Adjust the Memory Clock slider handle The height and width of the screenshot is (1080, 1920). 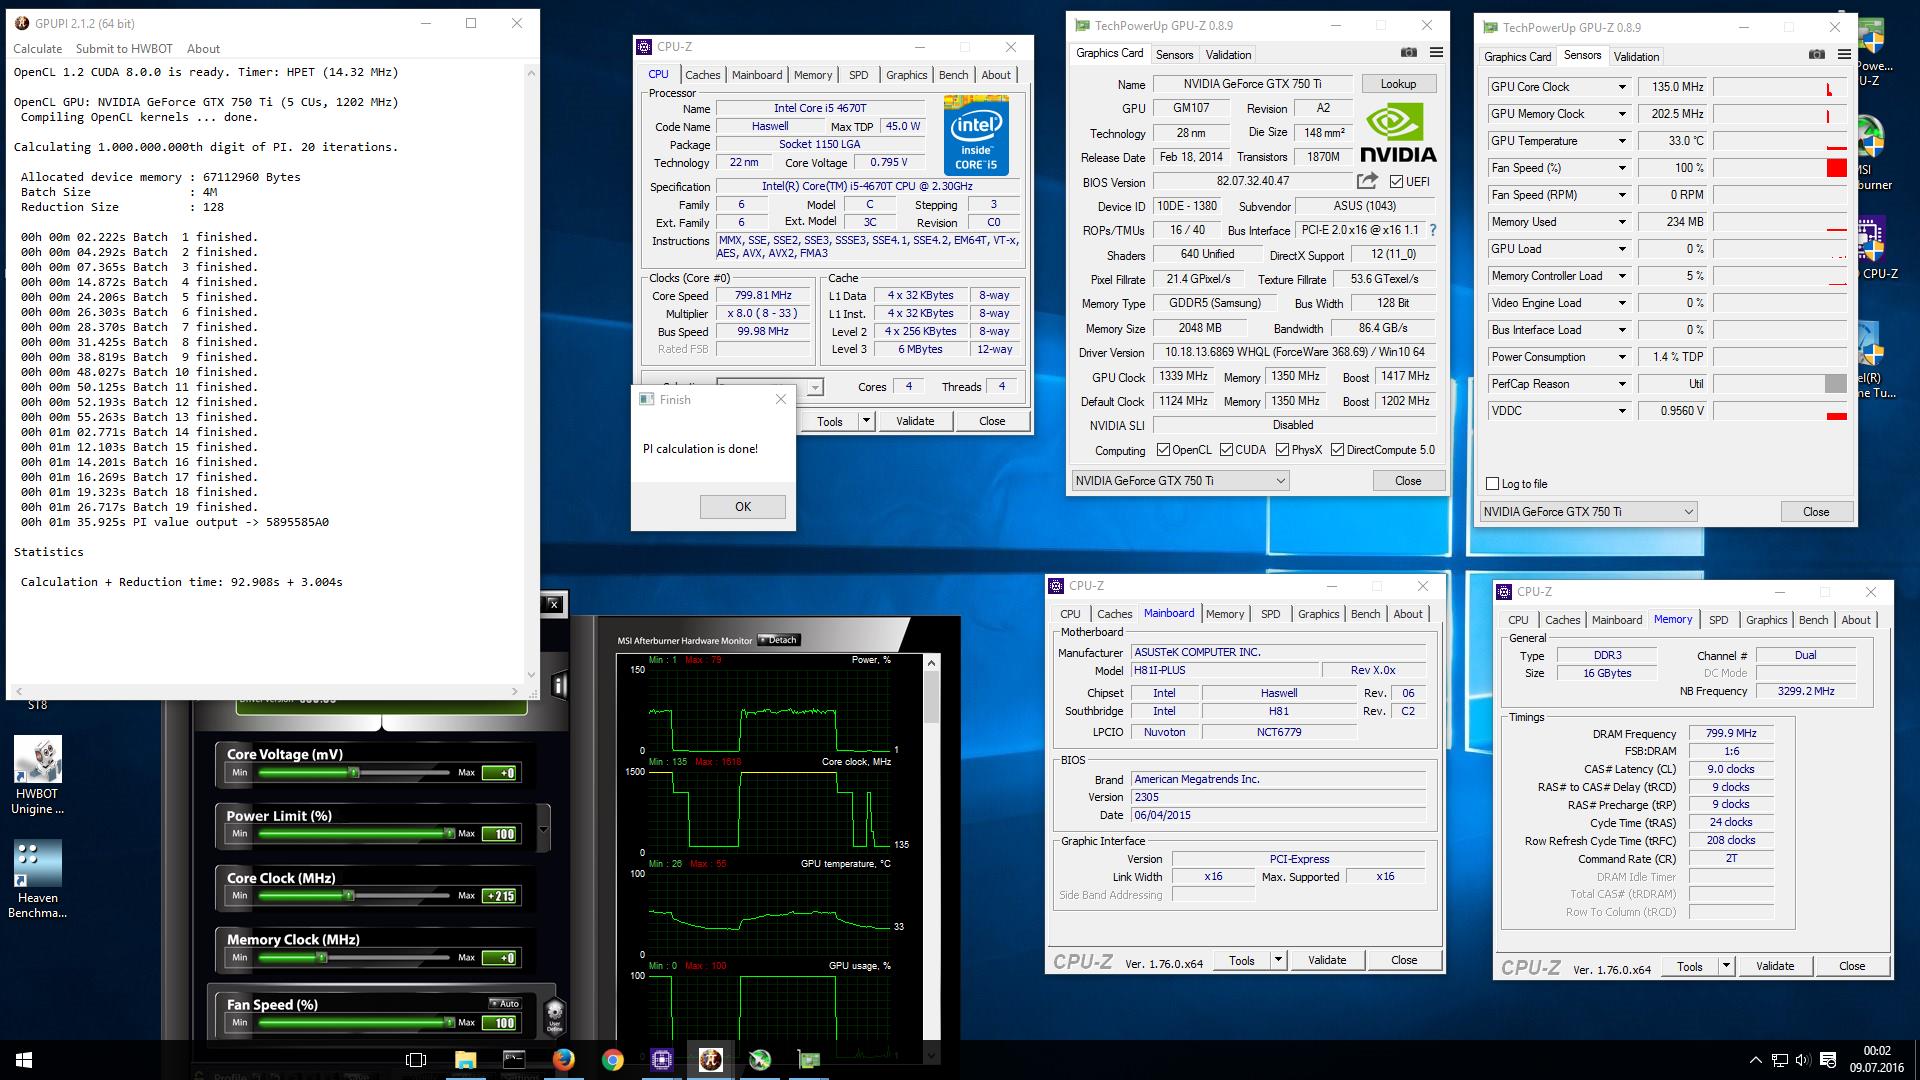[321, 958]
